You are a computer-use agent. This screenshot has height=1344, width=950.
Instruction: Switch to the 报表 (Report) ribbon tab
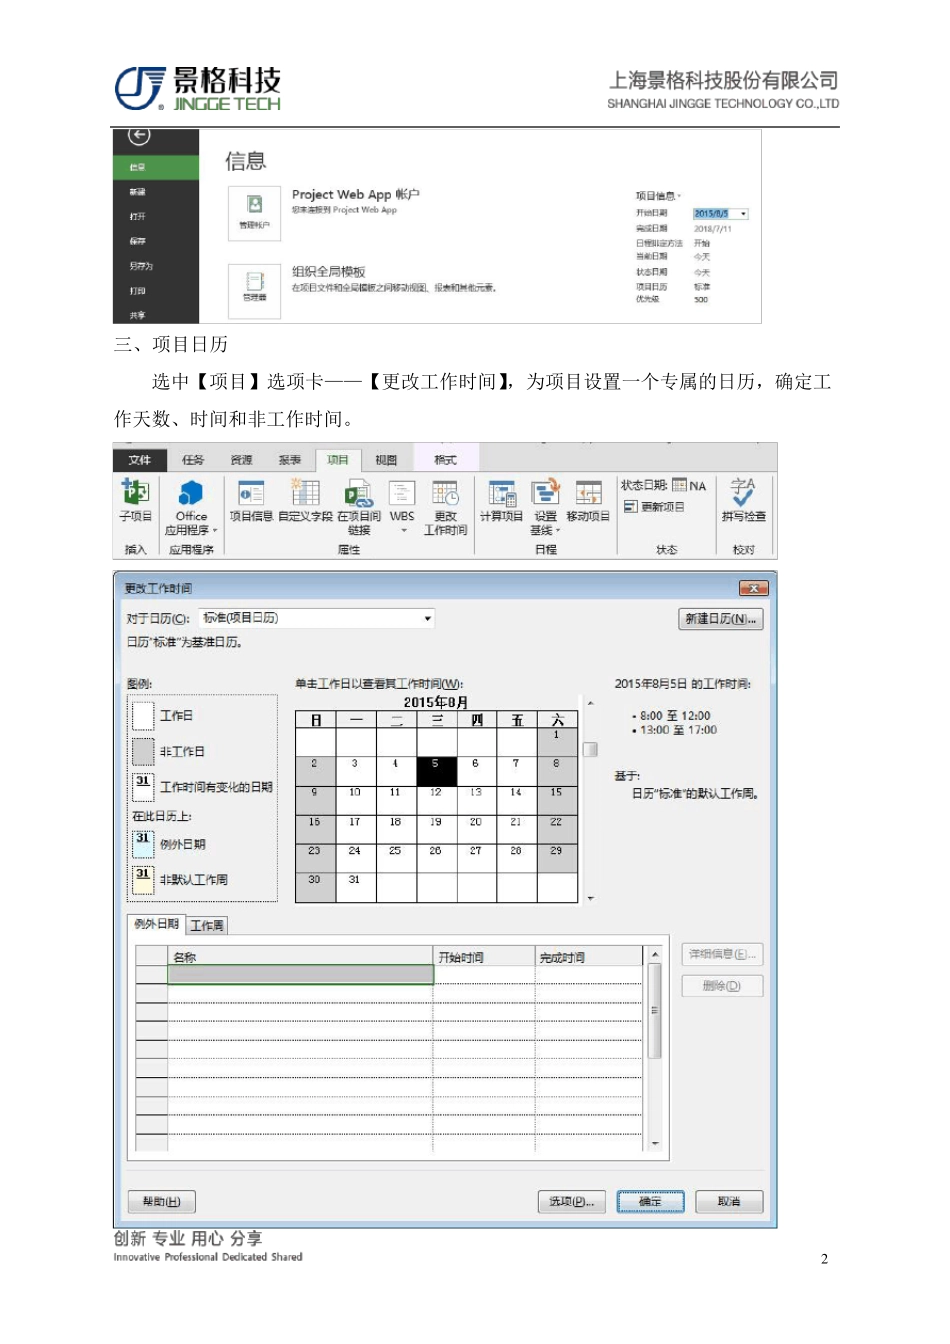(x=289, y=460)
